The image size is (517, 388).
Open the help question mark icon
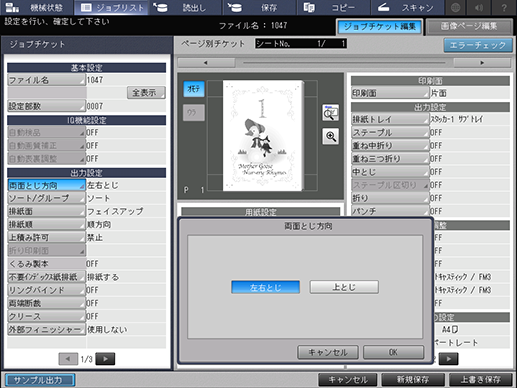pyautogui.click(x=504, y=7)
